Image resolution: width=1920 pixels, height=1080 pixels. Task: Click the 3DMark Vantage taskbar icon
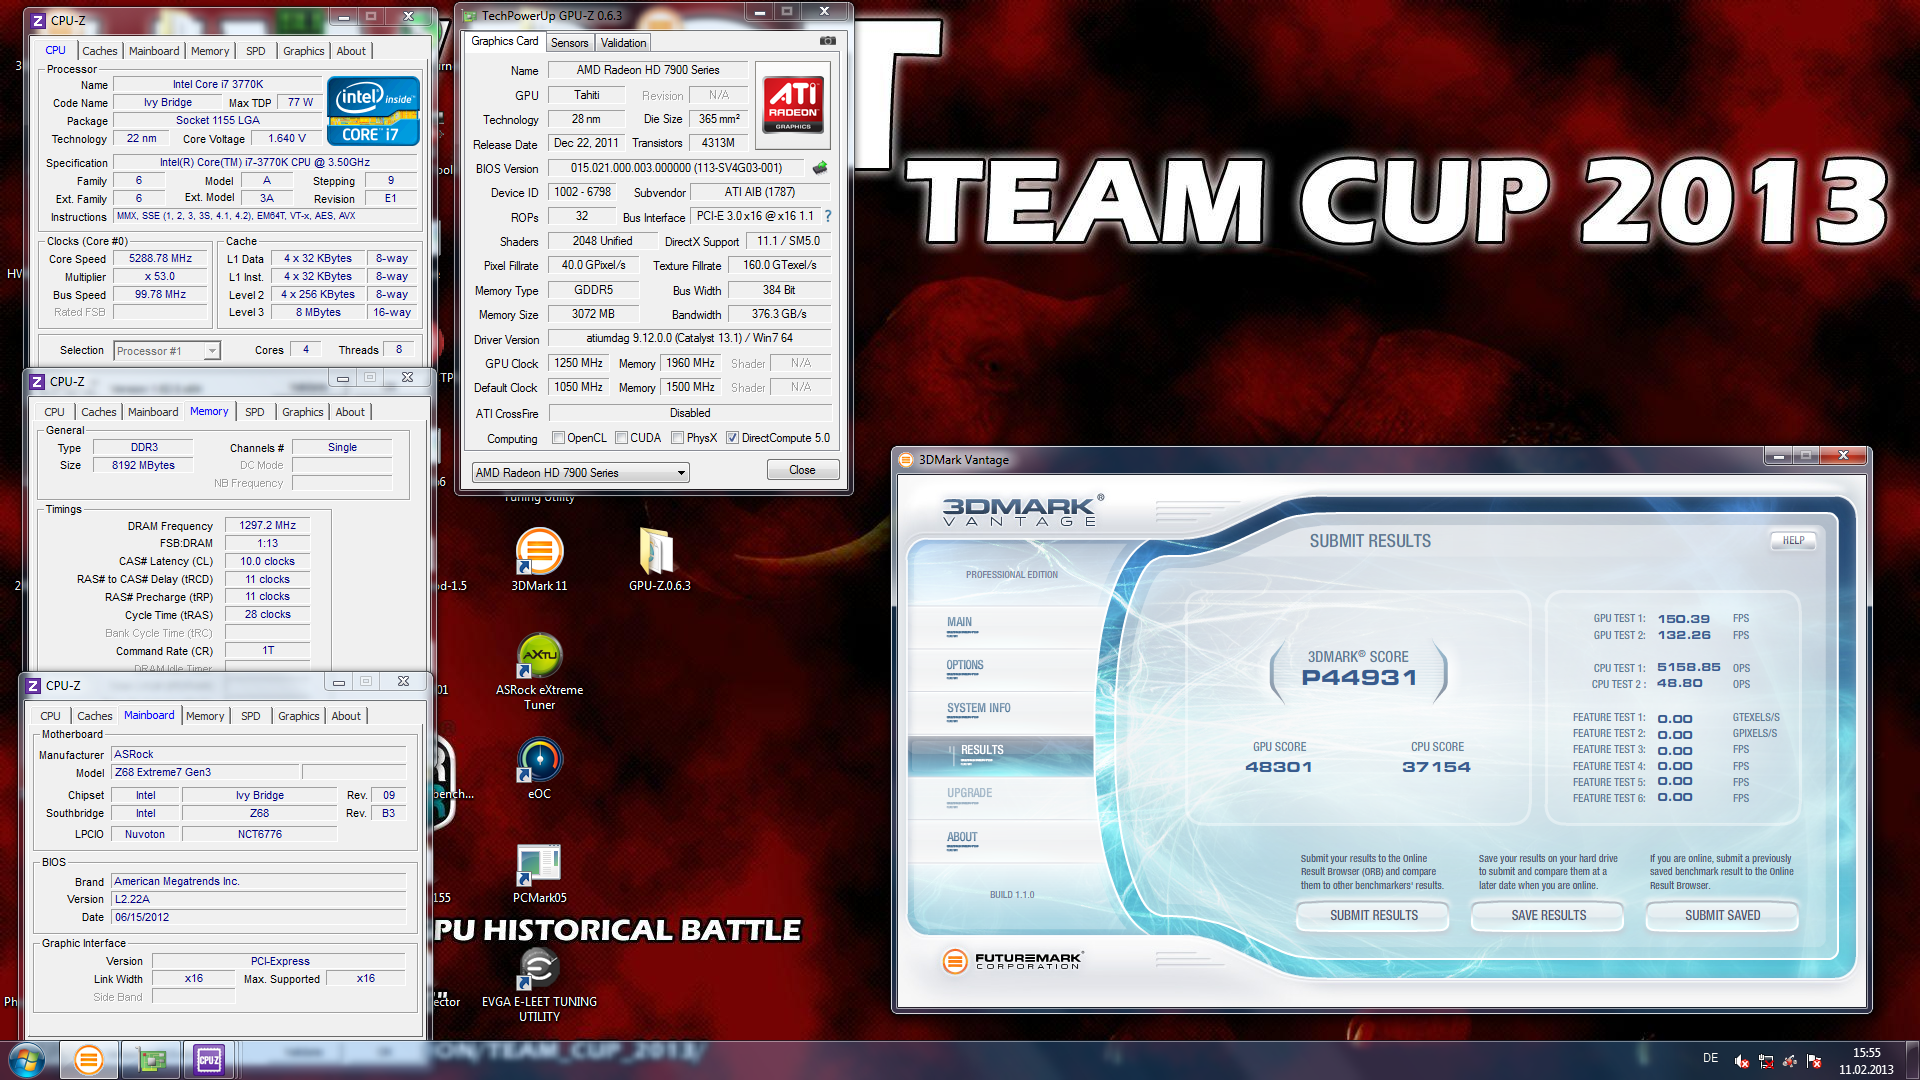coord(89,1060)
